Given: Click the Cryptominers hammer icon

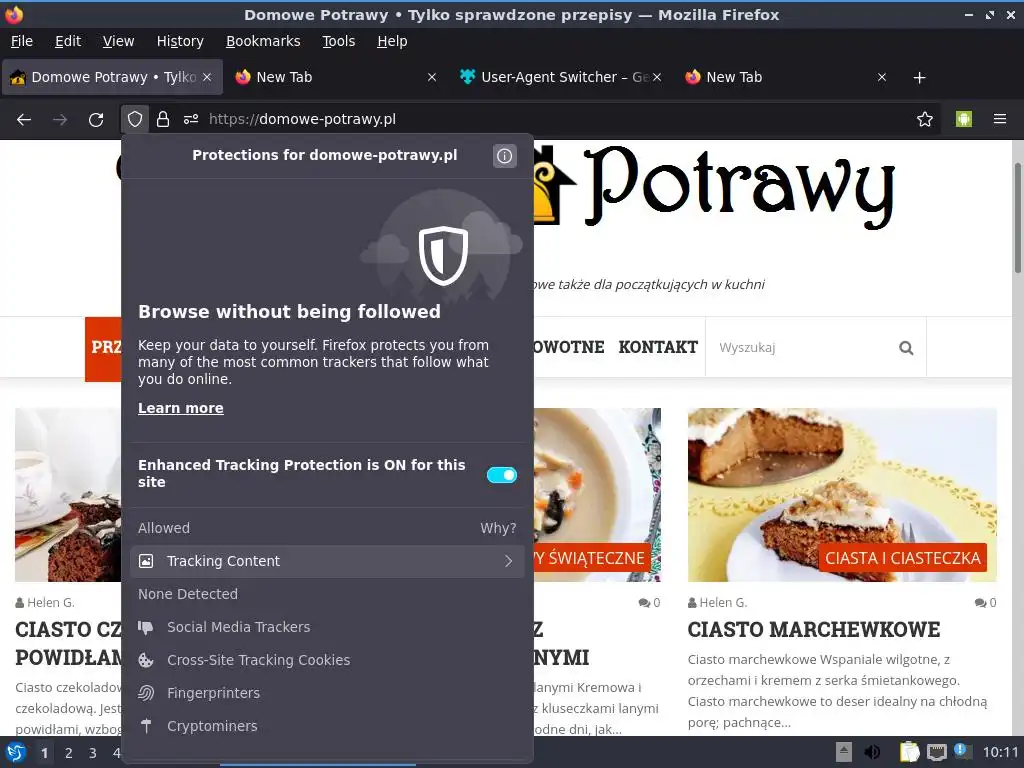Looking at the screenshot, I should tap(146, 726).
